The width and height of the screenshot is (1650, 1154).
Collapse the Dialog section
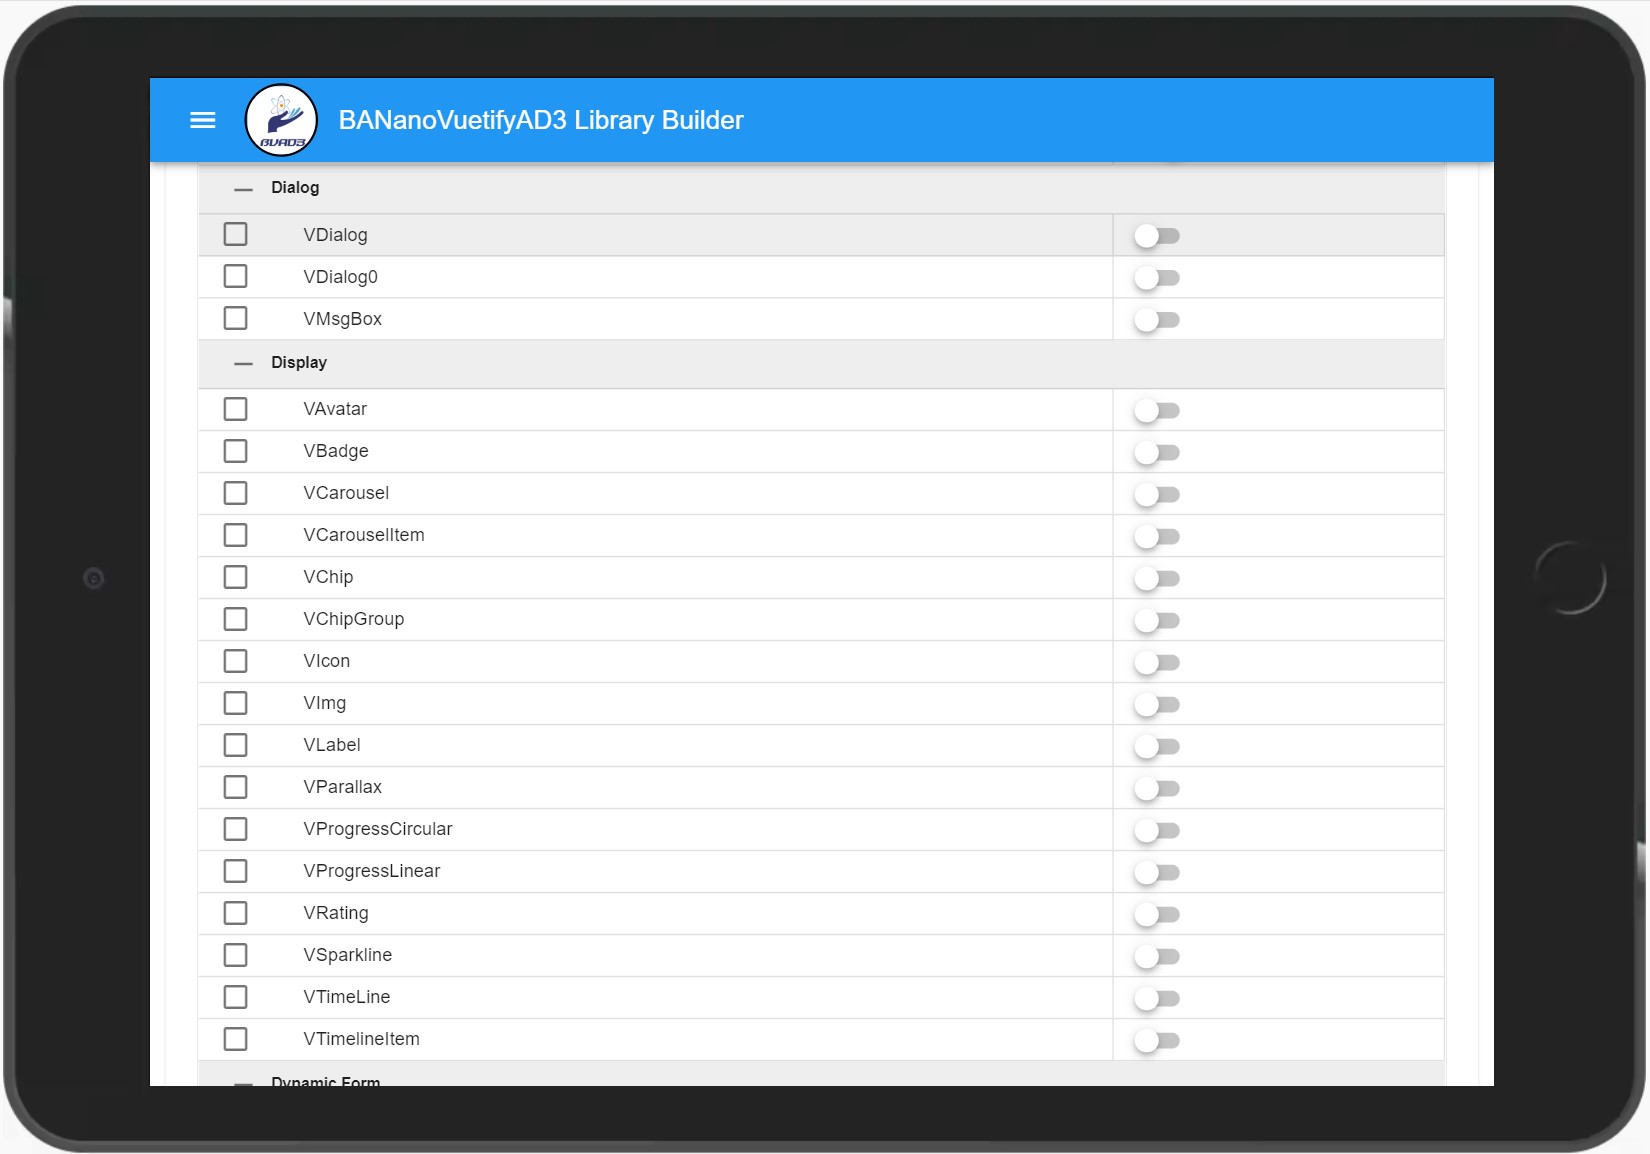pos(242,187)
